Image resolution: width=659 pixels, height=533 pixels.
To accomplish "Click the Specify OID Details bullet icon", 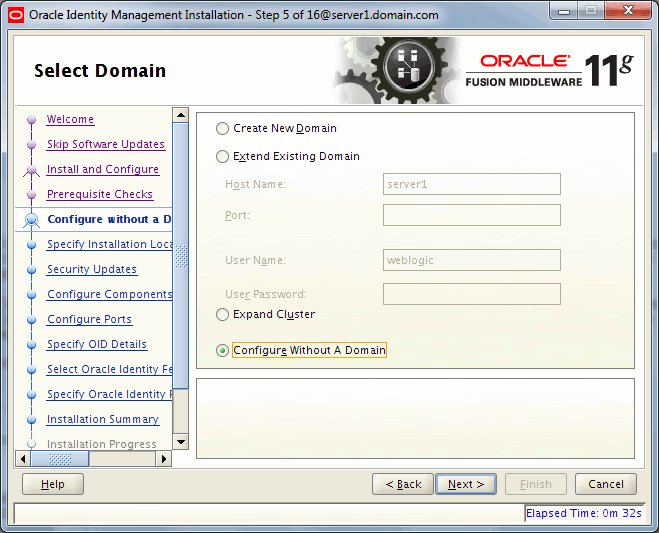I will click(x=32, y=345).
